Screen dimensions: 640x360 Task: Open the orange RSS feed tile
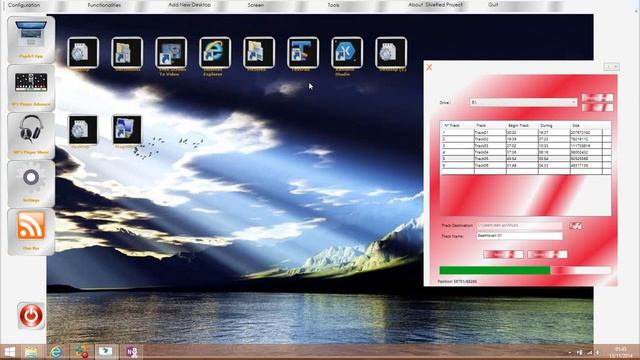coord(31,231)
